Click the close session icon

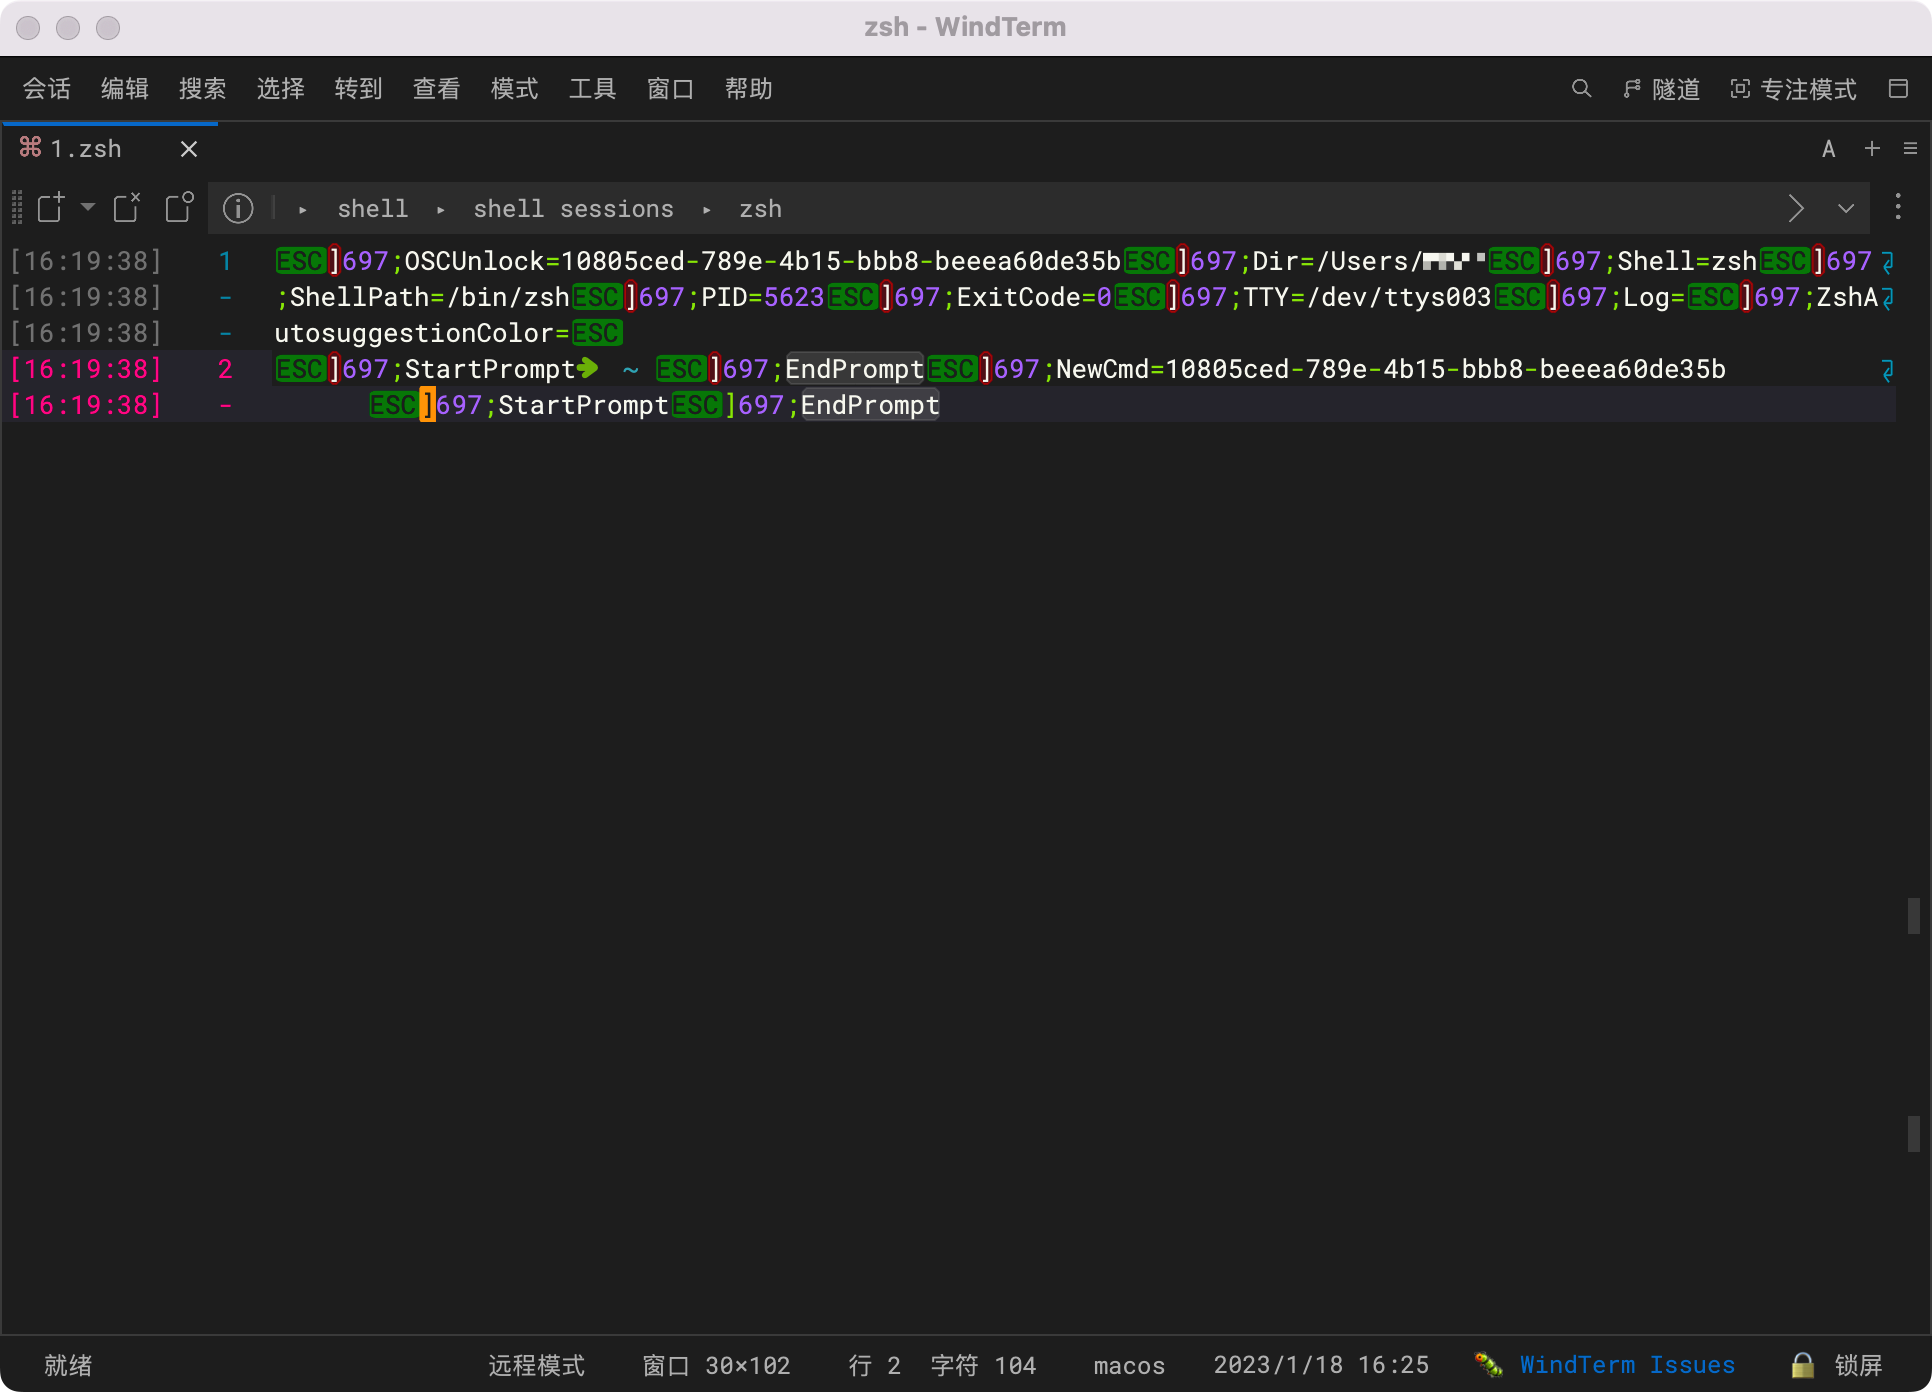[127, 208]
